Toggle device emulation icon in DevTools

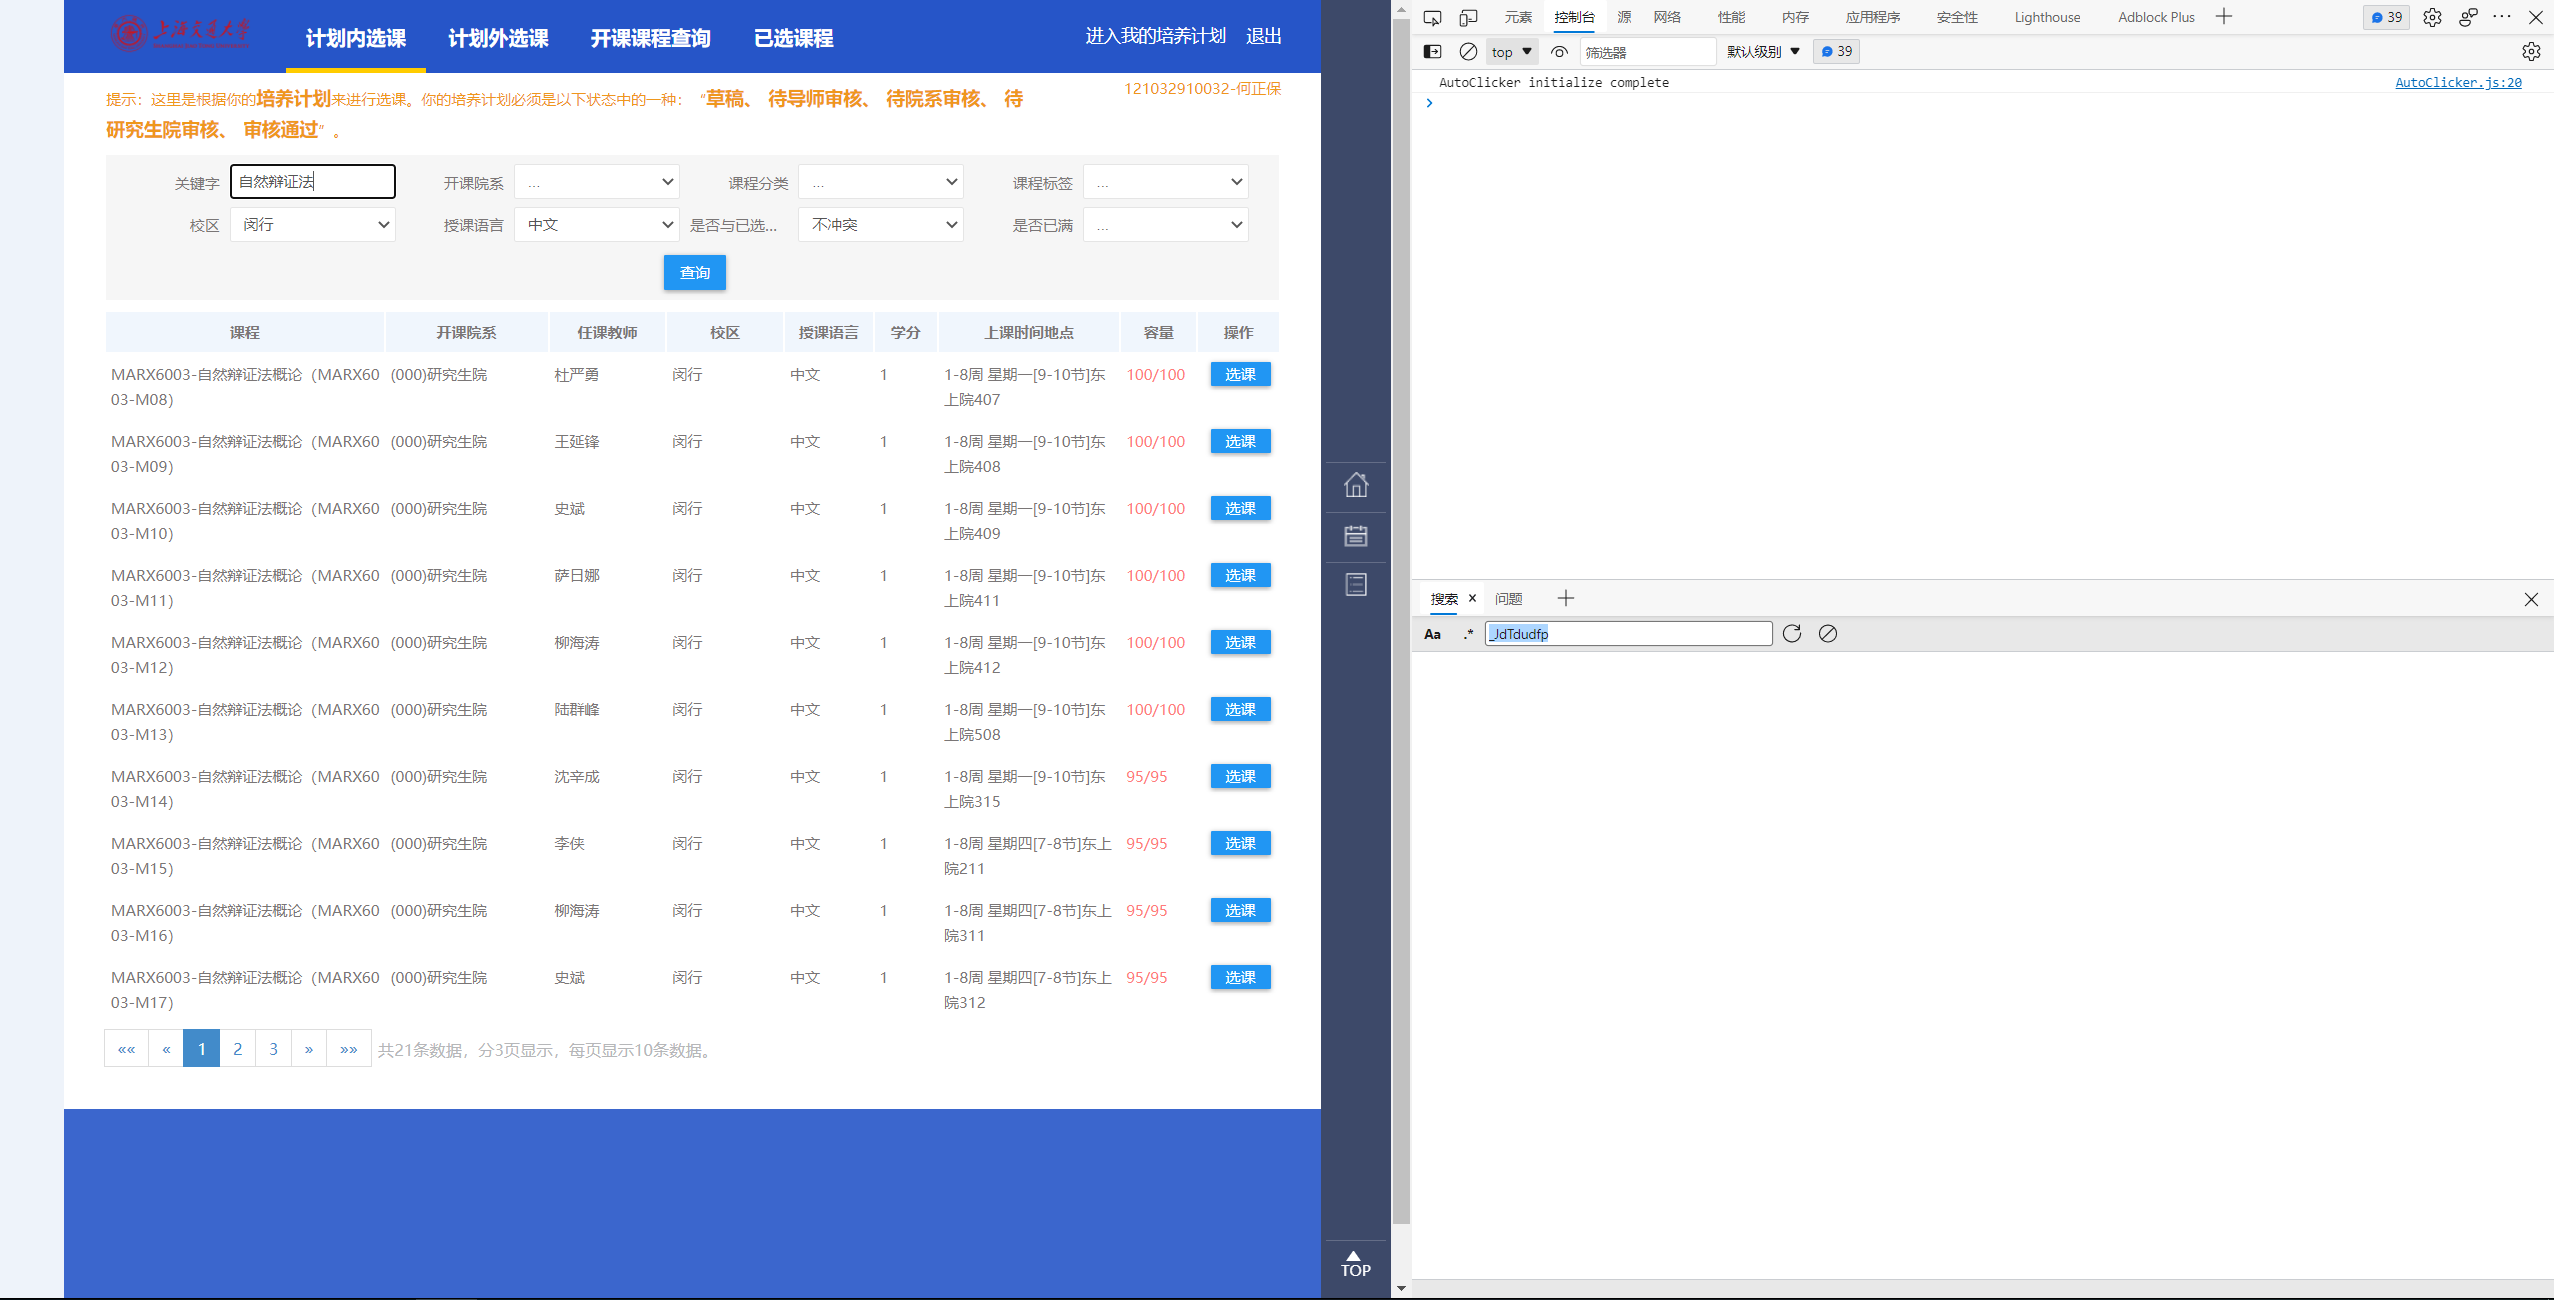point(1468,18)
